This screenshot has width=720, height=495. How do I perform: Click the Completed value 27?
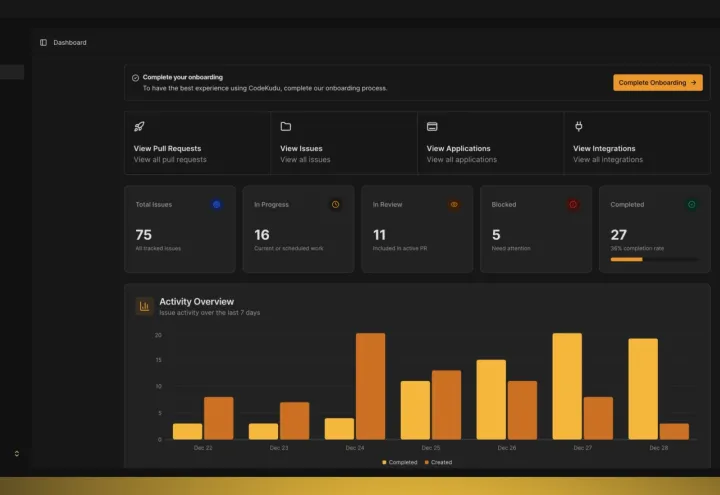tap(619, 235)
